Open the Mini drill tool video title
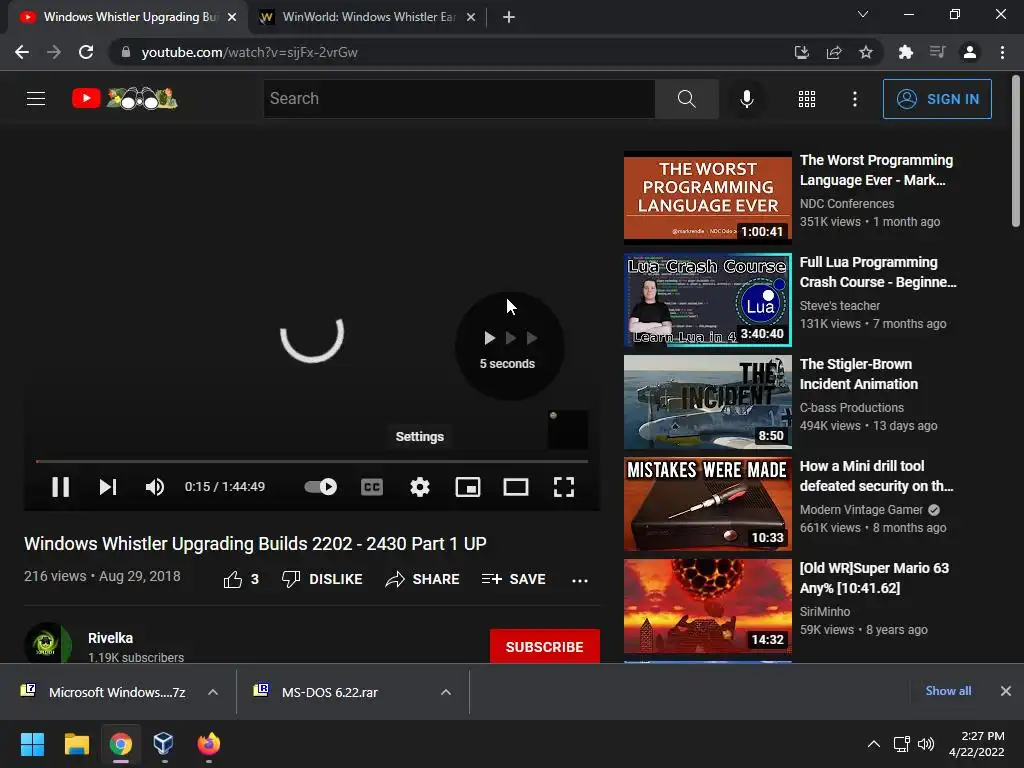Screen dimensions: 1024x768 pos(876,476)
